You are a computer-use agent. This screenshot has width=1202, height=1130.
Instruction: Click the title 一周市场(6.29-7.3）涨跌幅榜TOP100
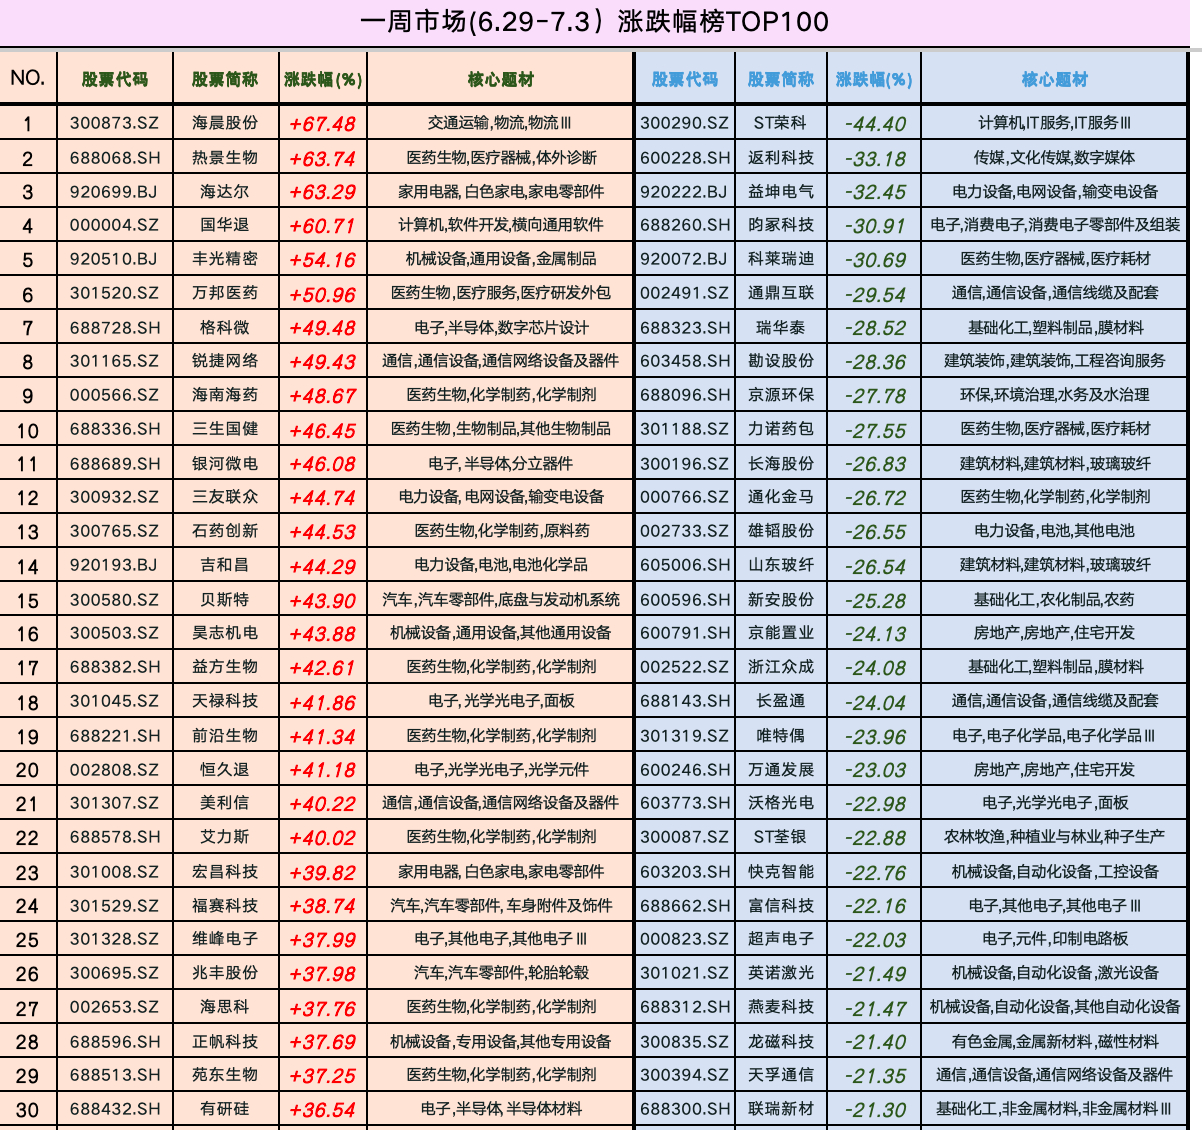(593, 22)
